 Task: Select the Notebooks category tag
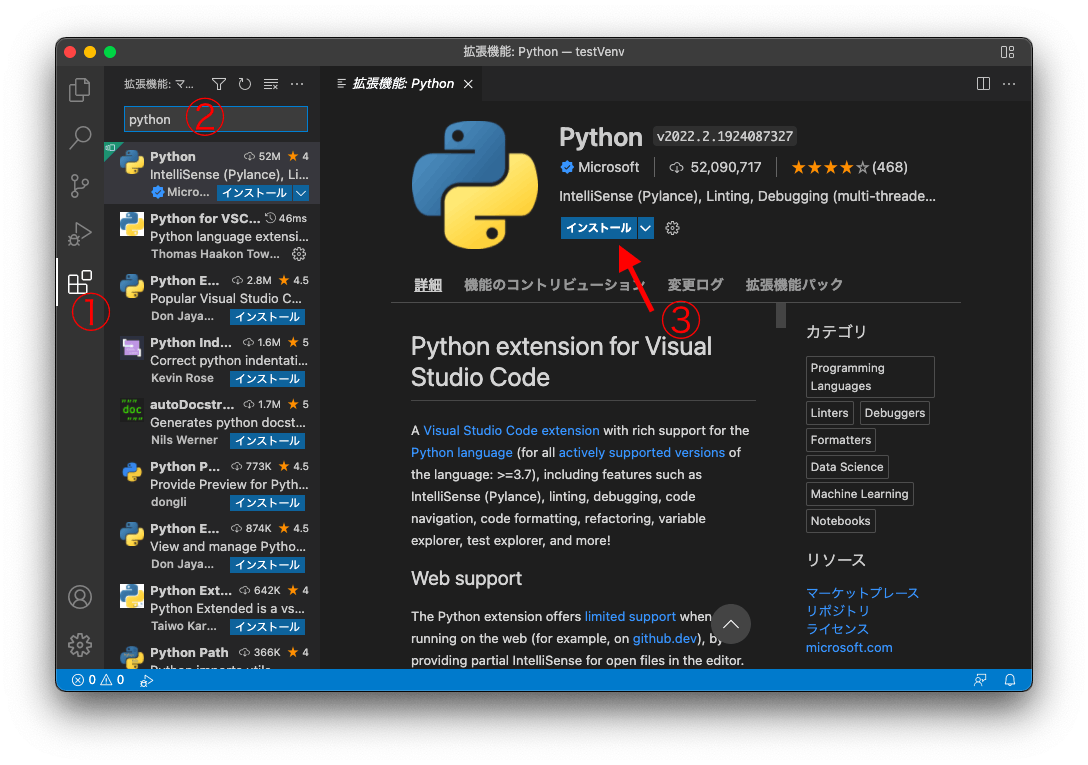(x=841, y=521)
